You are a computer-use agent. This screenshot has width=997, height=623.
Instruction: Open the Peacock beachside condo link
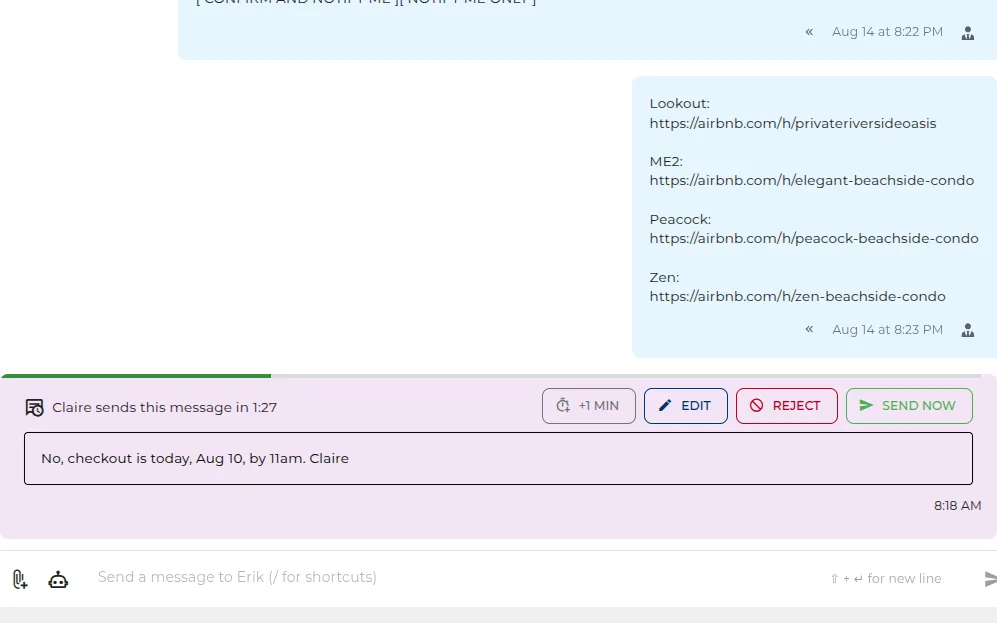pos(814,238)
